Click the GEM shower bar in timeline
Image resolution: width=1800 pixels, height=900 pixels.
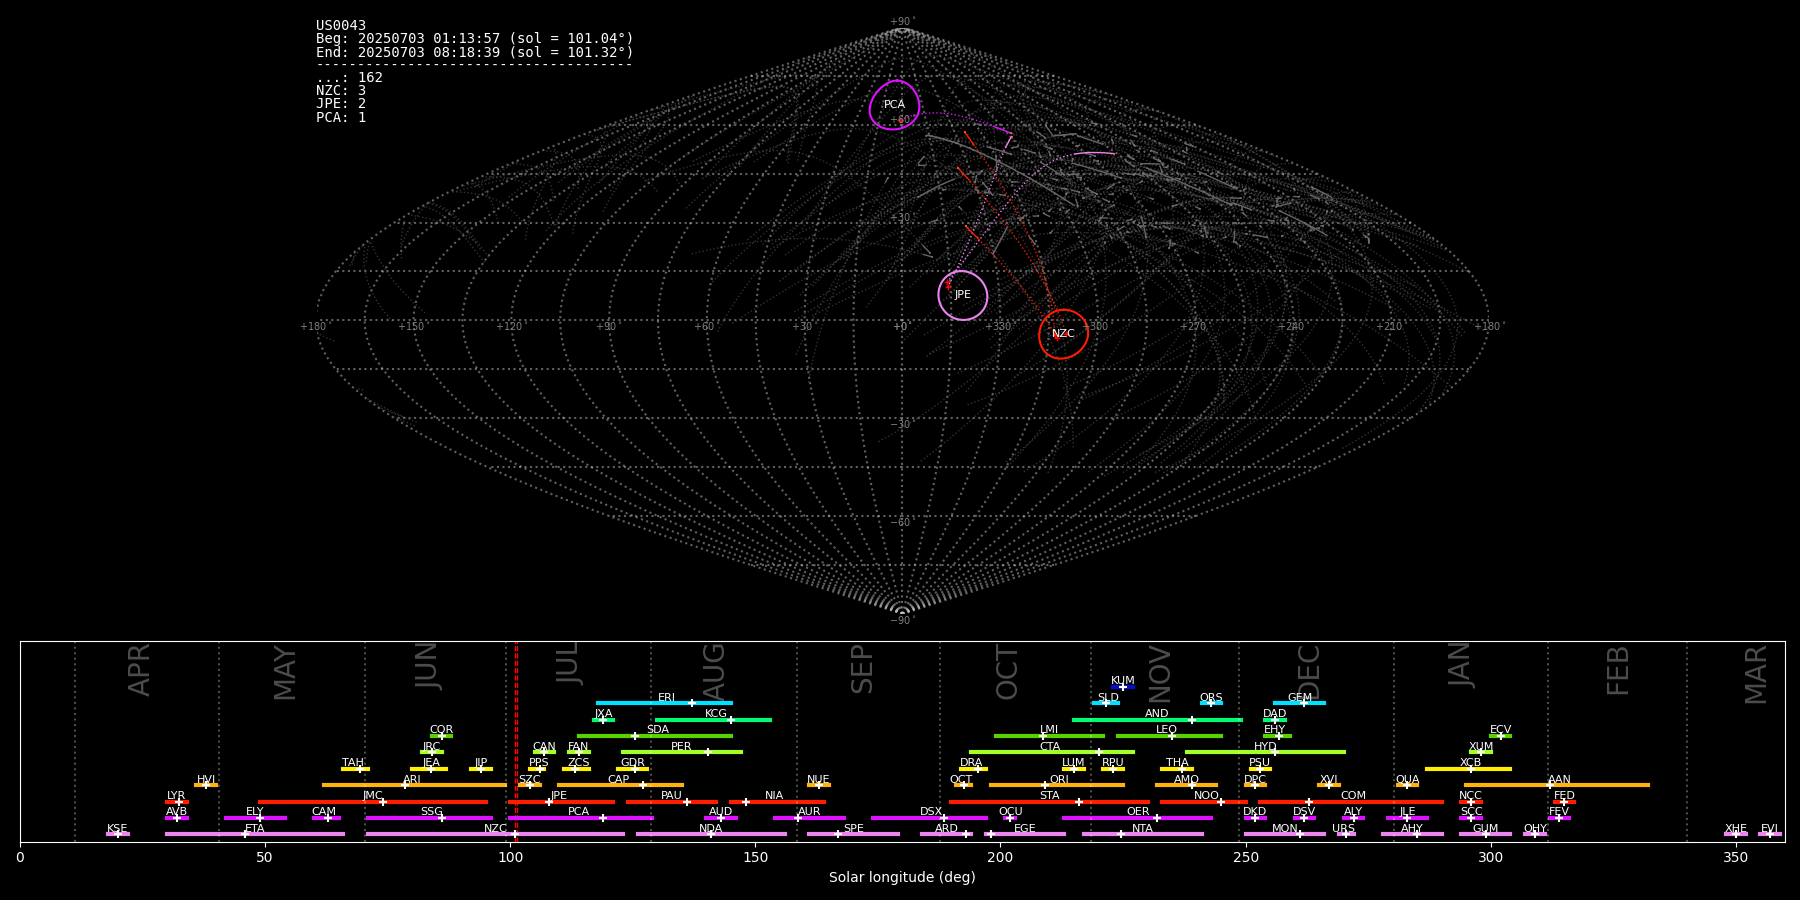(x=1299, y=703)
